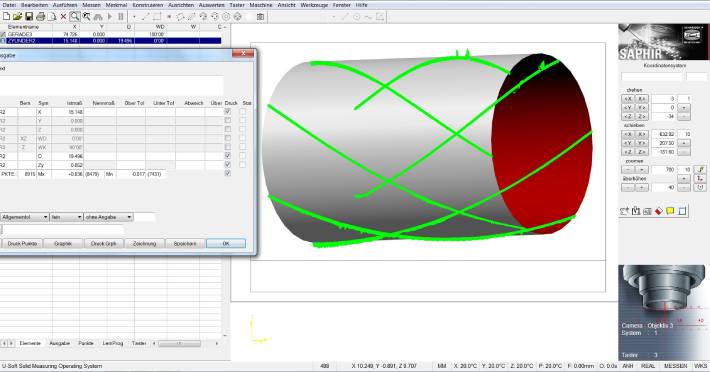The height and width of the screenshot is (372, 710).
Task: Toggle Stat checkbox for X row
Action: (x=243, y=111)
